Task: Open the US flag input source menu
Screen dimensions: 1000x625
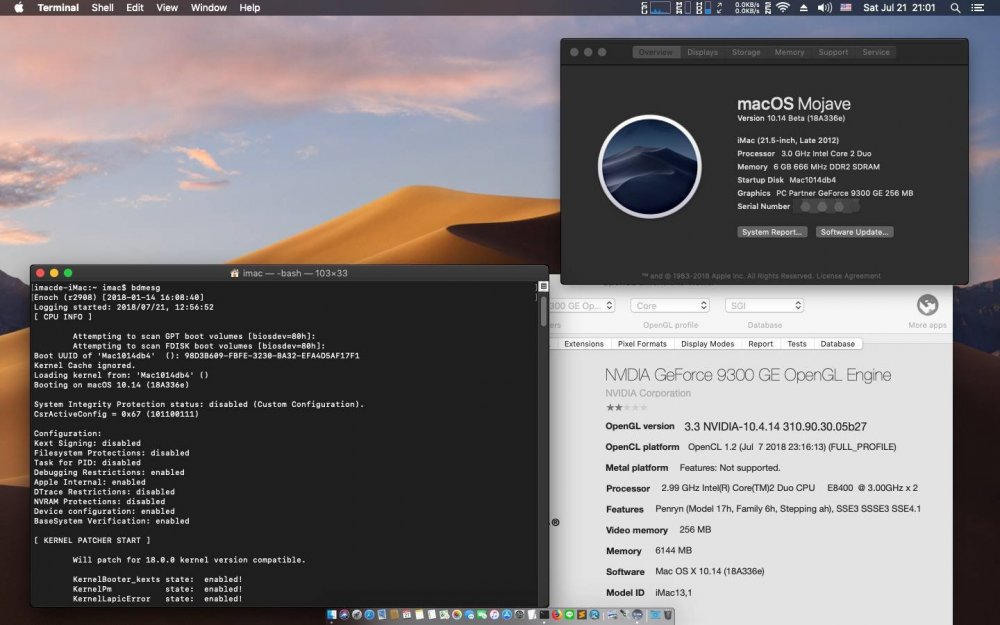Action: [x=846, y=8]
